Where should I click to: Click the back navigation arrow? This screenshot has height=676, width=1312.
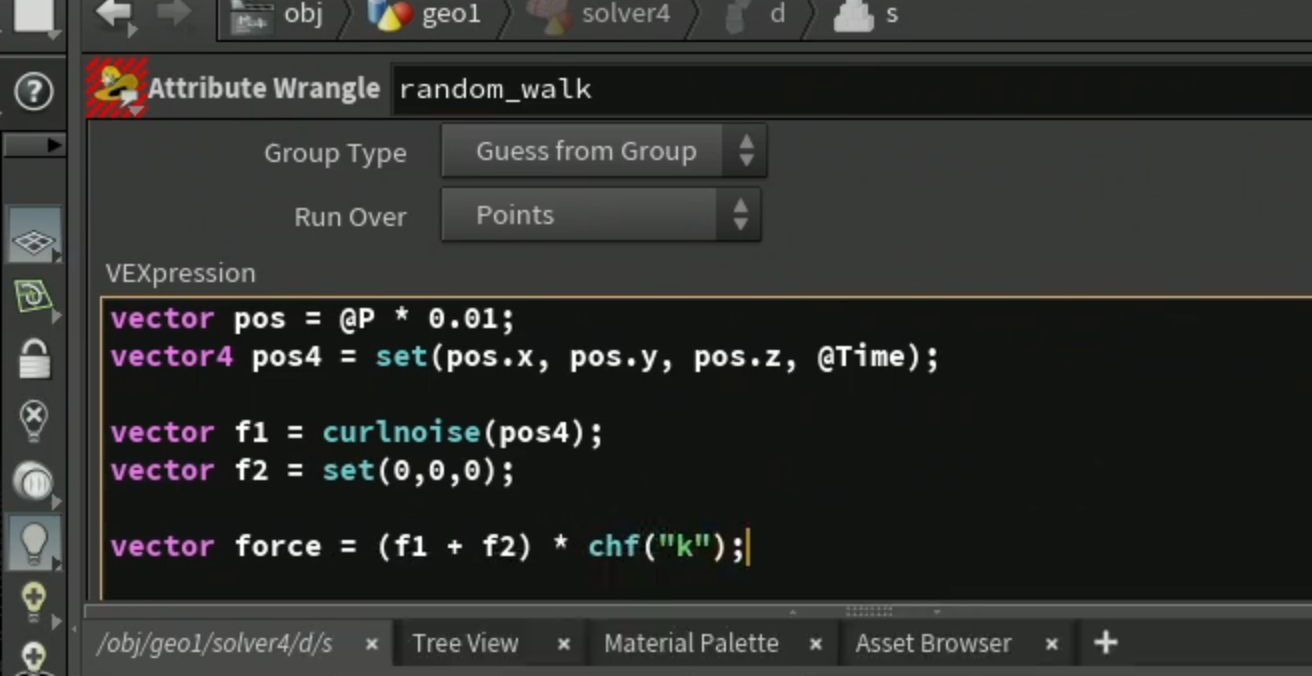[x=116, y=14]
